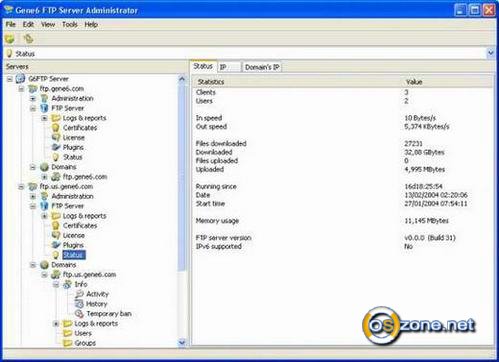Open the Tools menu
Image resolution: width=499 pixels, height=362 pixels.
click(70, 24)
